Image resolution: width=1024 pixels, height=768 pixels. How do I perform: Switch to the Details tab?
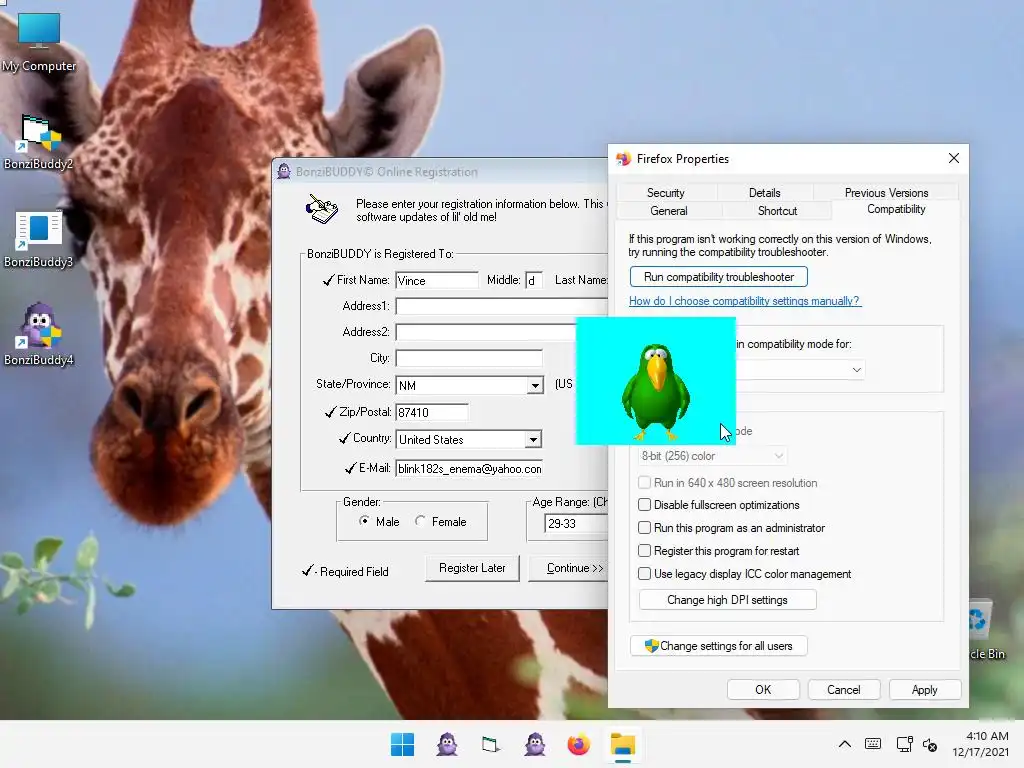(x=764, y=193)
